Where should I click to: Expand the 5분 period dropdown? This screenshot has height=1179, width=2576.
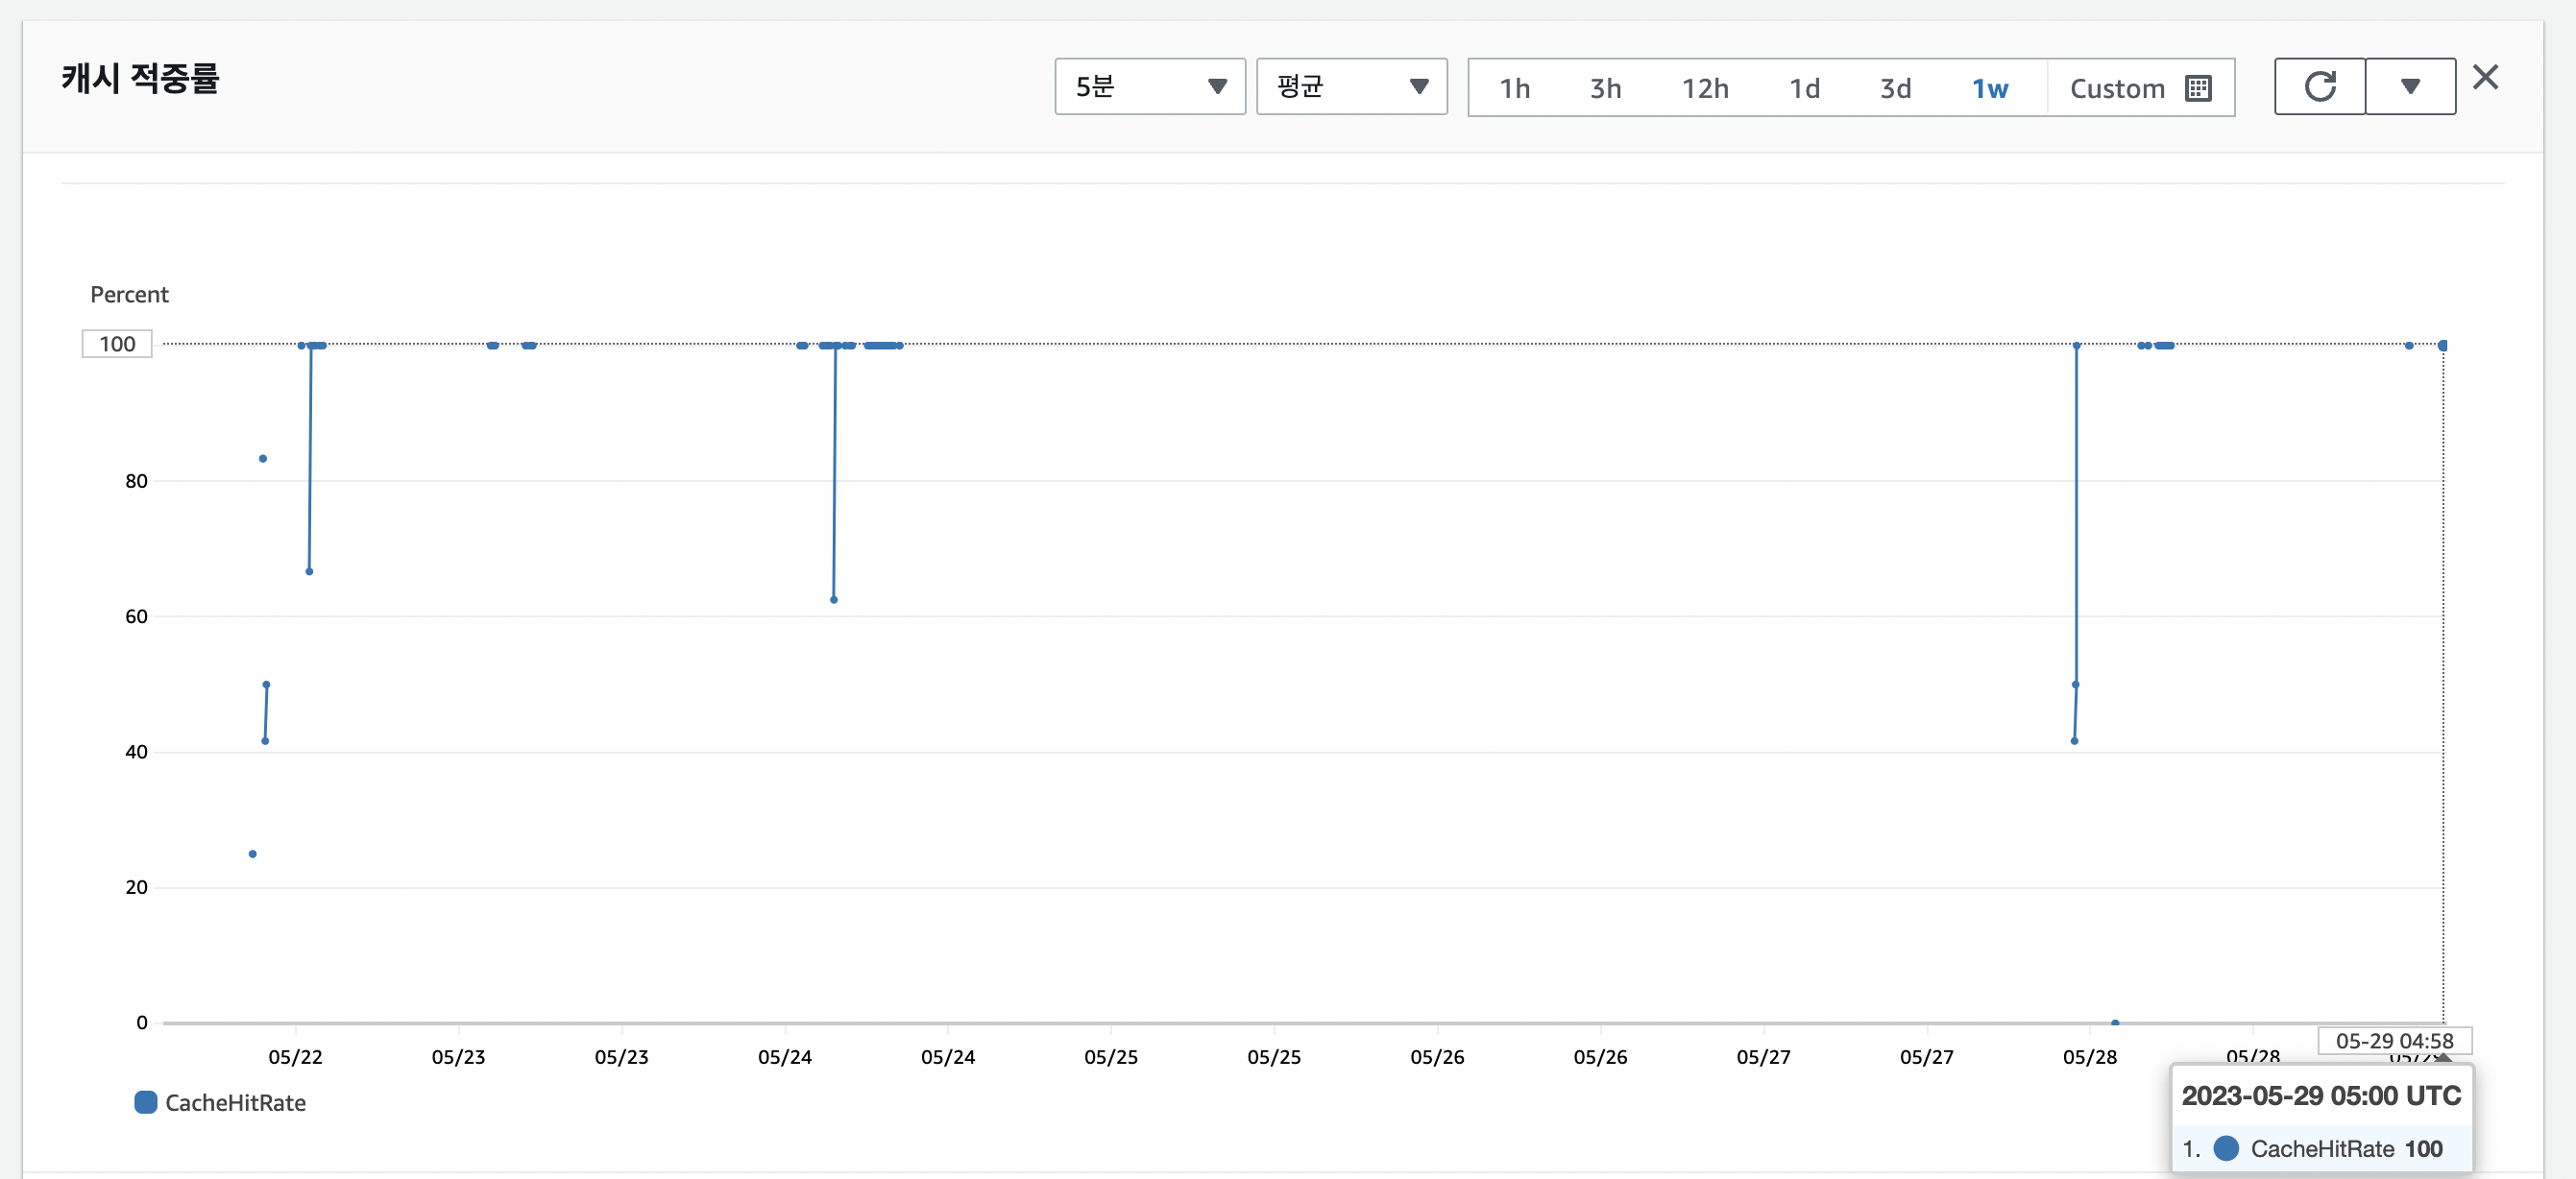click(x=1149, y=87)
